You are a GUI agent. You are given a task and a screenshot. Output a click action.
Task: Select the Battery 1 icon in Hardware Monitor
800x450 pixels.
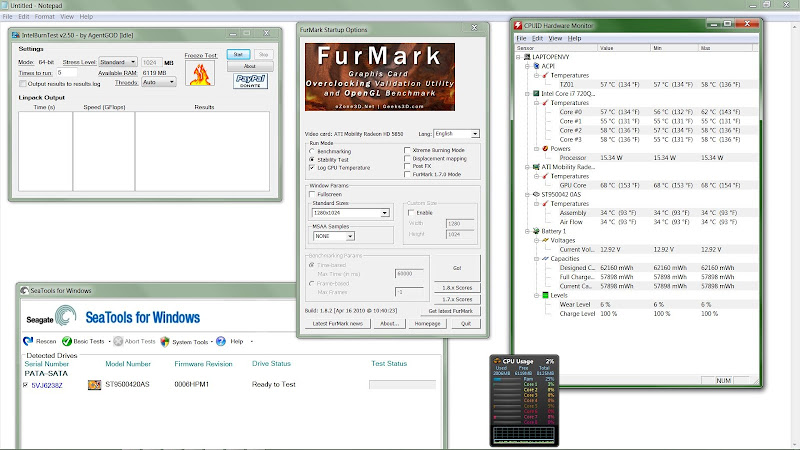(536, 231)
